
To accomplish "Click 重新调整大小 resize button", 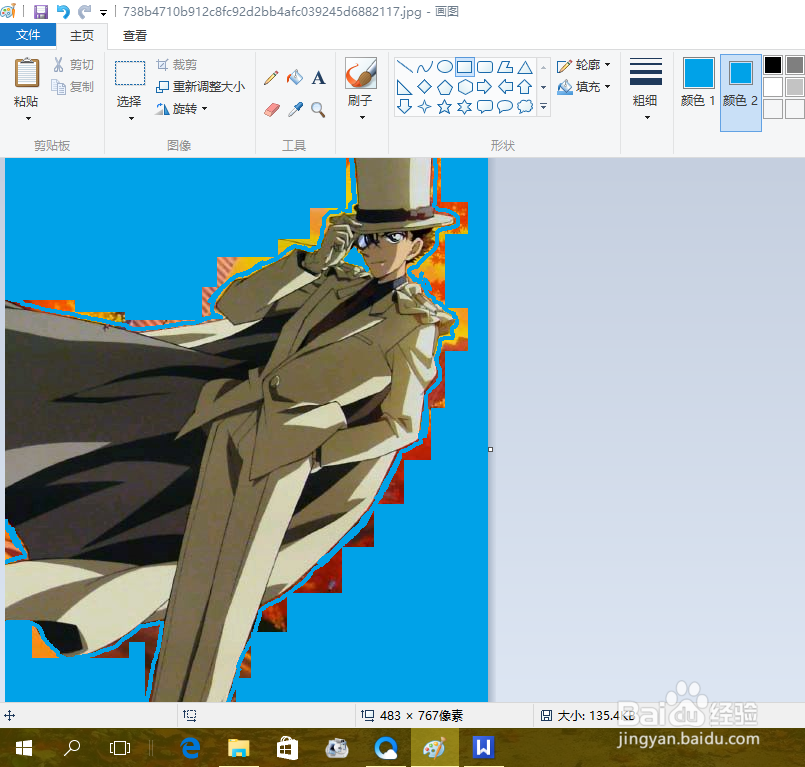I will pos(201,87).
